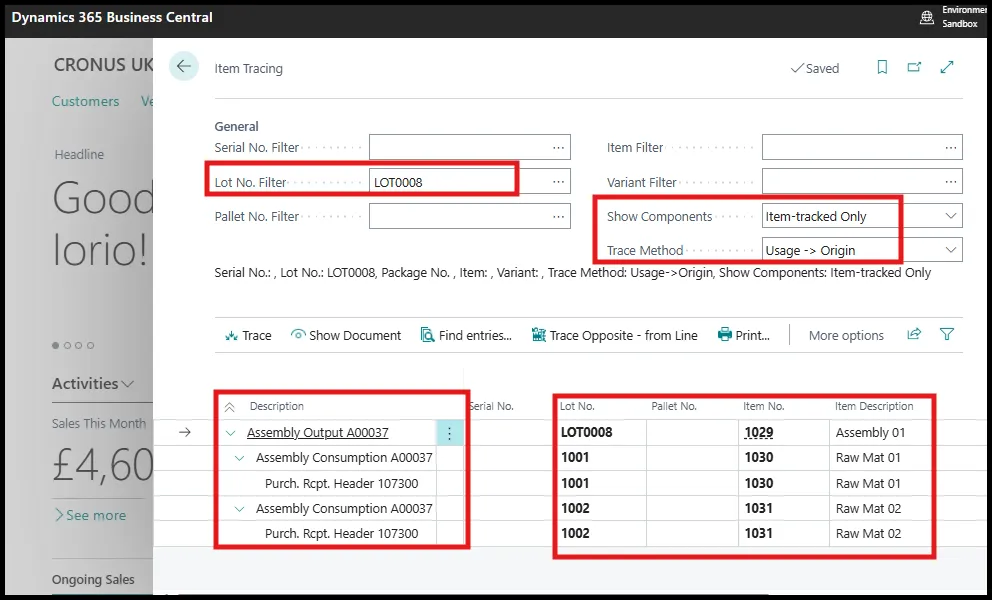
Task: Click See more in the background page
Action: click(90, 515)
